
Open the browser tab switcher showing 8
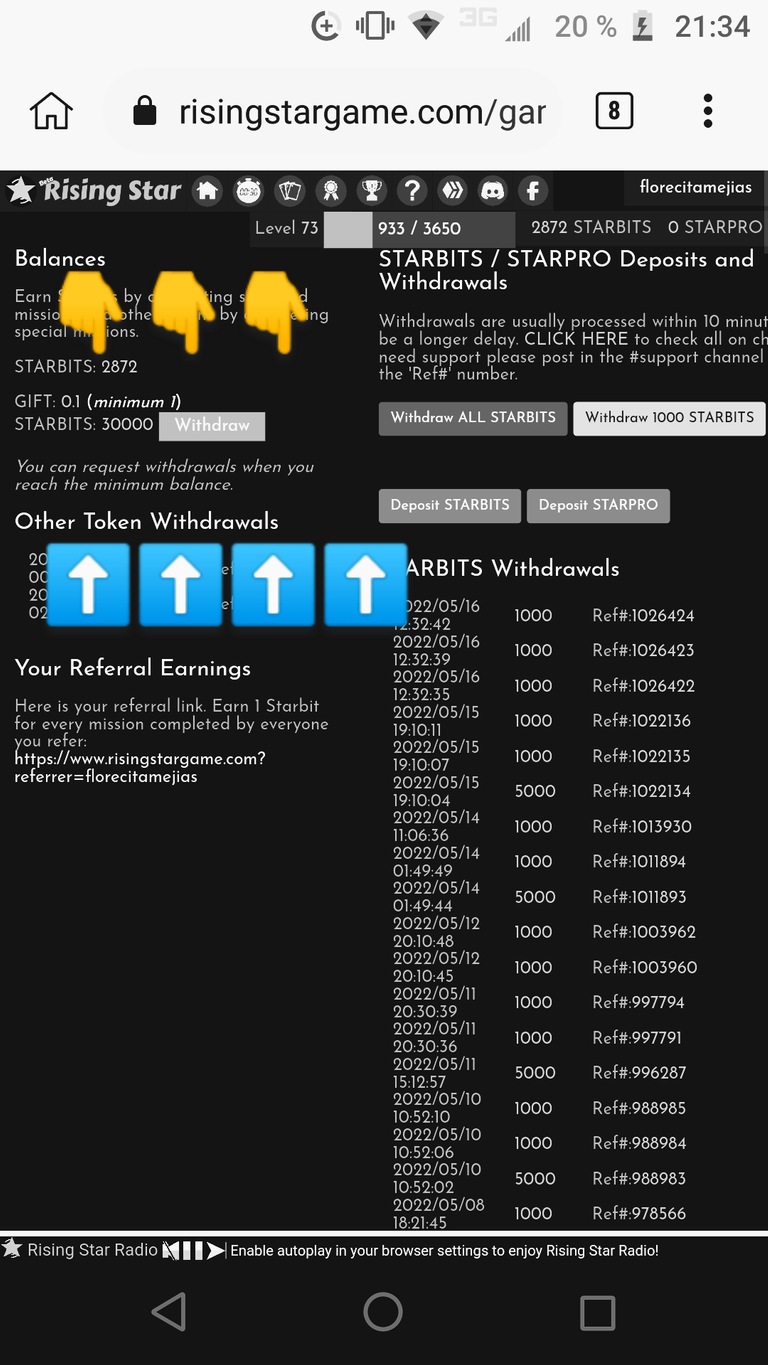(x=614, y=111)
